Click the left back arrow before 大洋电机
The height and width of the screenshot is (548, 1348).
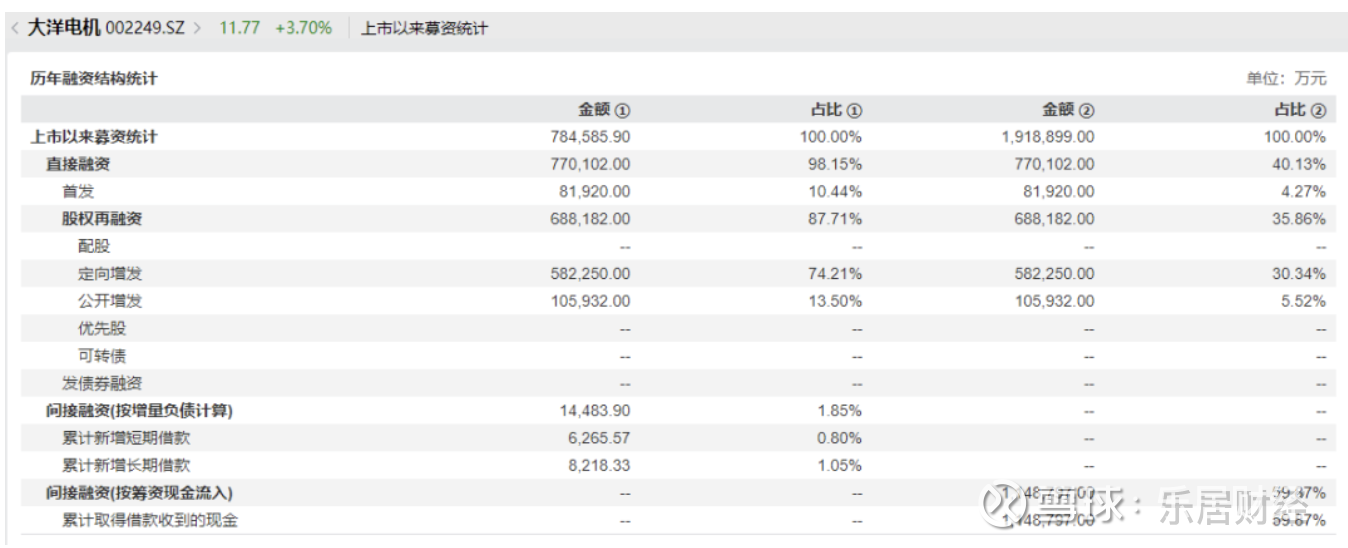click(14, 29)
